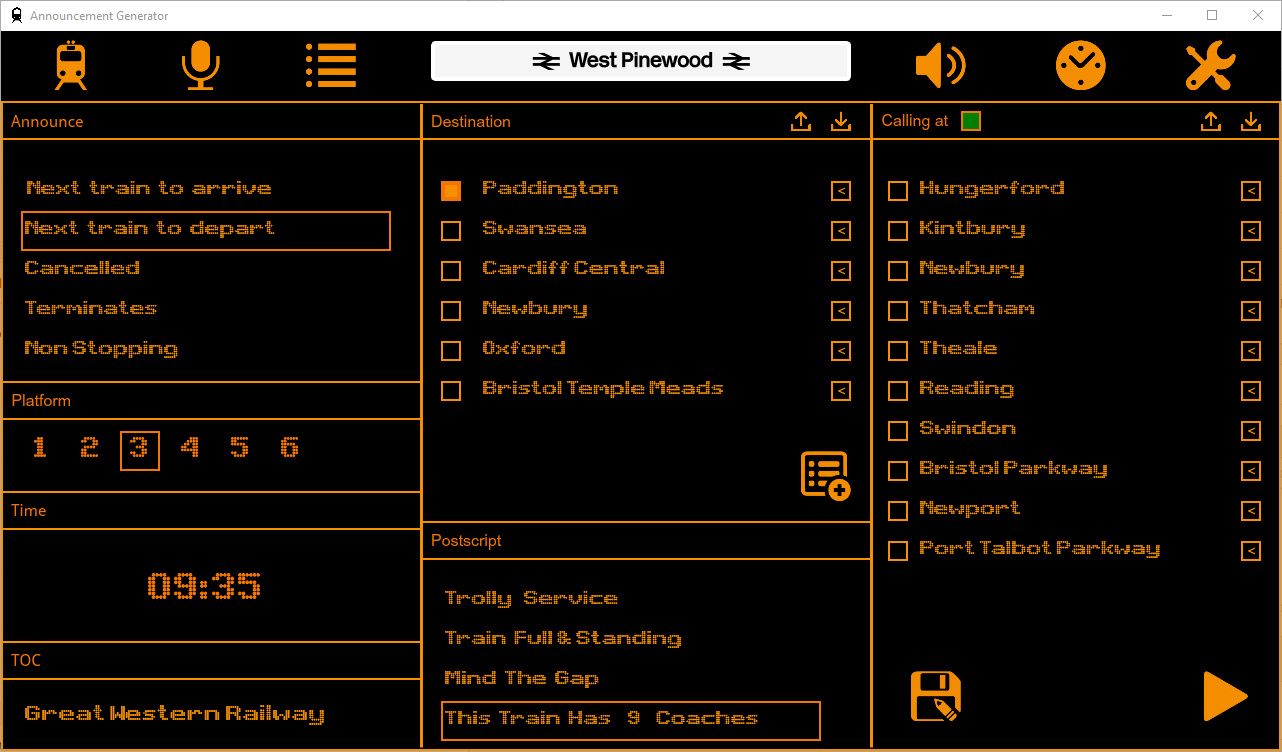Uncheck the Paddington destination checkbox
1282x752 pixels.
(x=451, y=191)
